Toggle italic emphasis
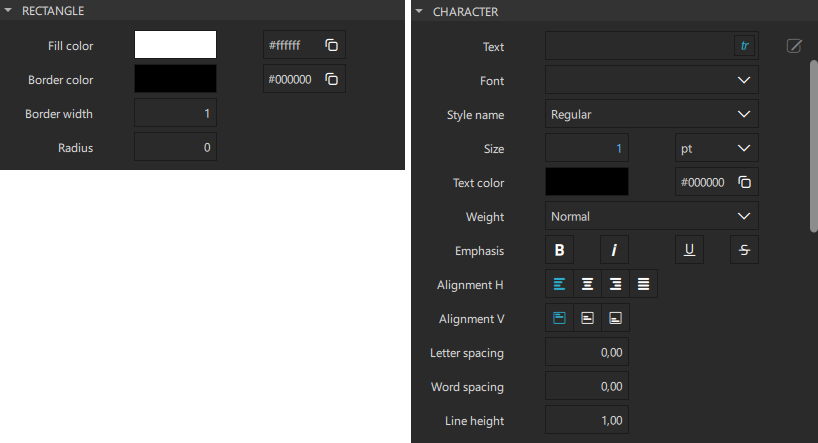The image size is (818, 443). (x=614, y=250)
